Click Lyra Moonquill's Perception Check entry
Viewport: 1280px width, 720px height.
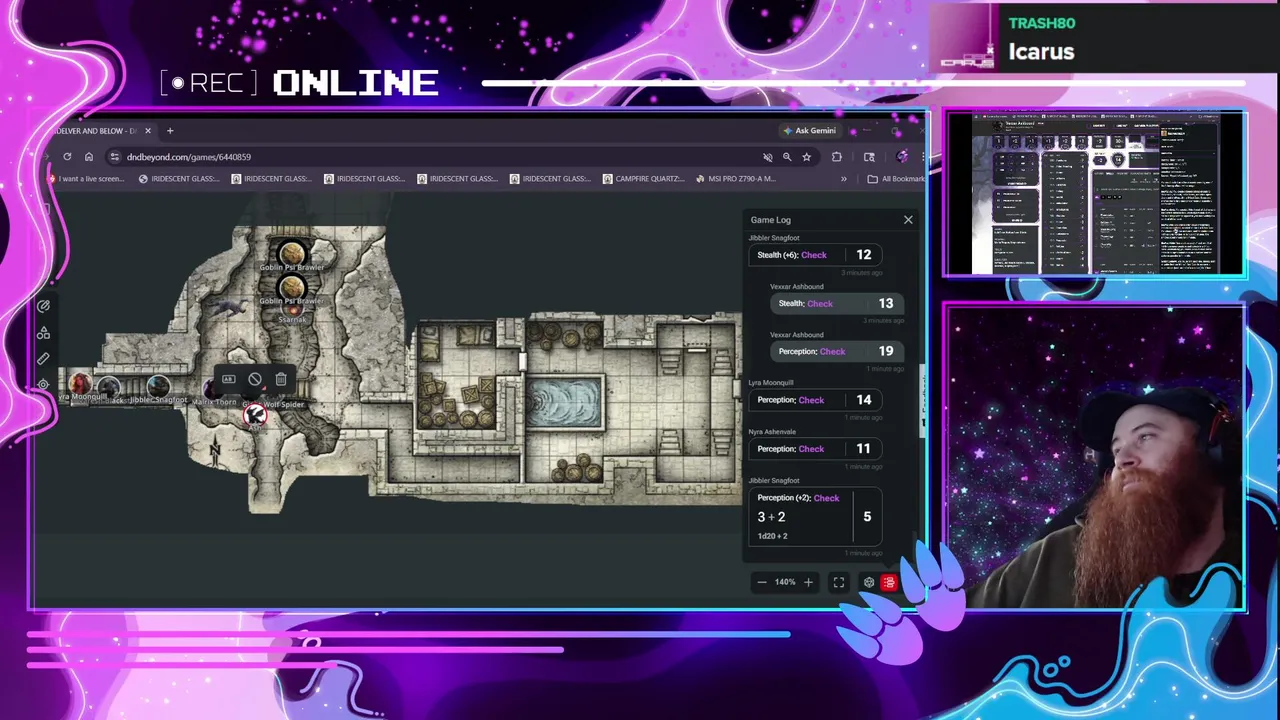click(815, 400)
